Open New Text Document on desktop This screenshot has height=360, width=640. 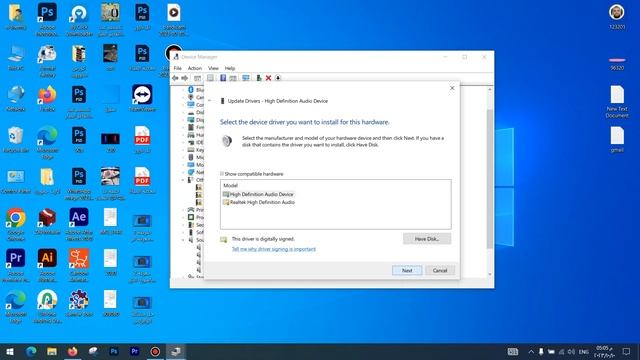[617, 102]
